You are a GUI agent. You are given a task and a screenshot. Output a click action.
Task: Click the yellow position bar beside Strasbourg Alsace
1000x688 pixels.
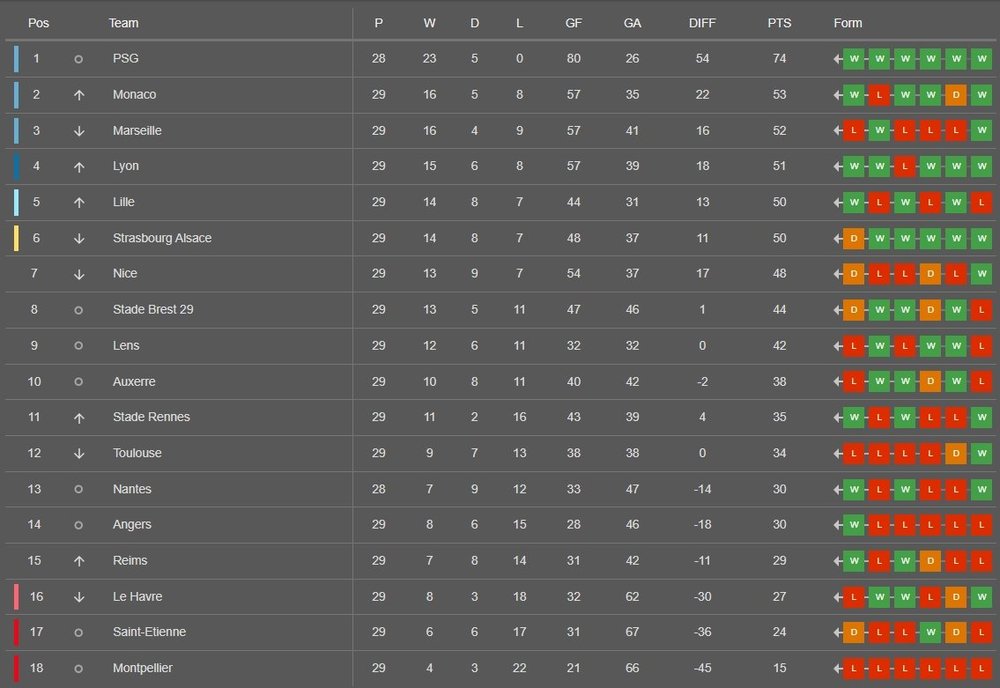coord(16,238)
